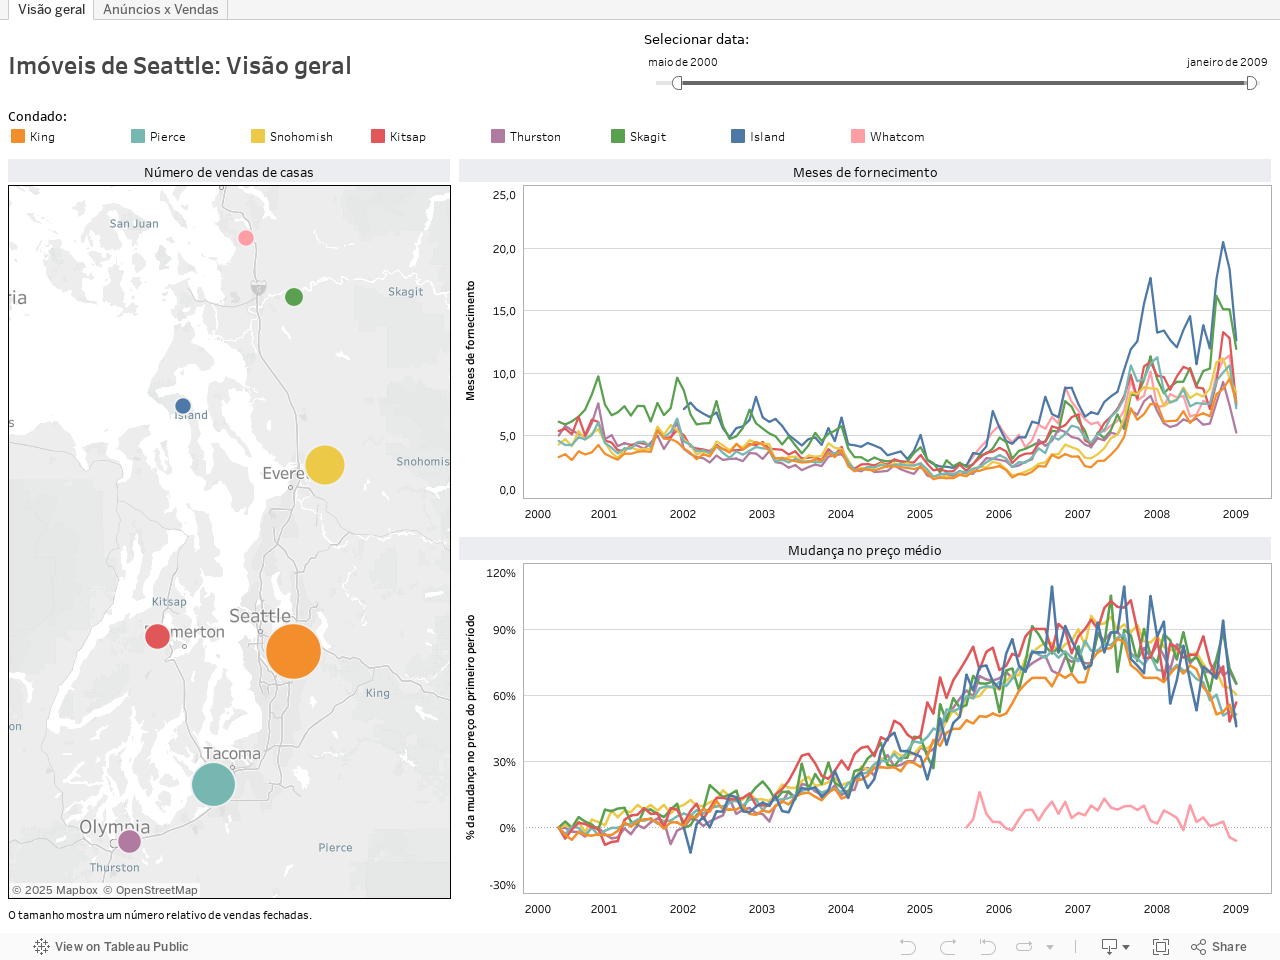Click the Whatcom pink legend swatch
The height and width of the screenshot is (960, 1280).
[858, 136]
